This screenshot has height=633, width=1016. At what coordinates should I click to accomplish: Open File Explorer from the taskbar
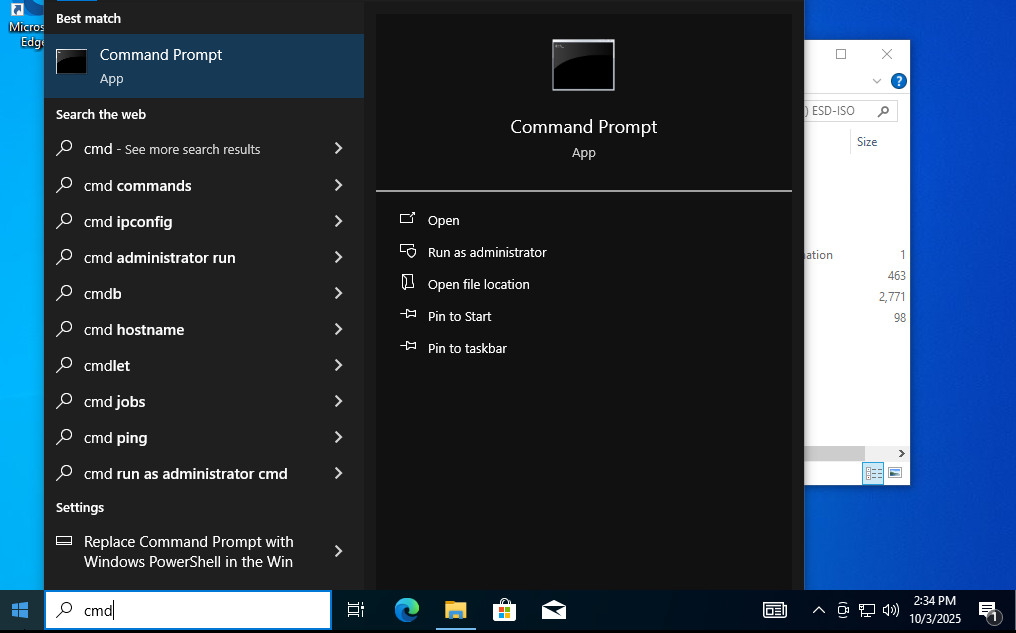click(456, 610)
